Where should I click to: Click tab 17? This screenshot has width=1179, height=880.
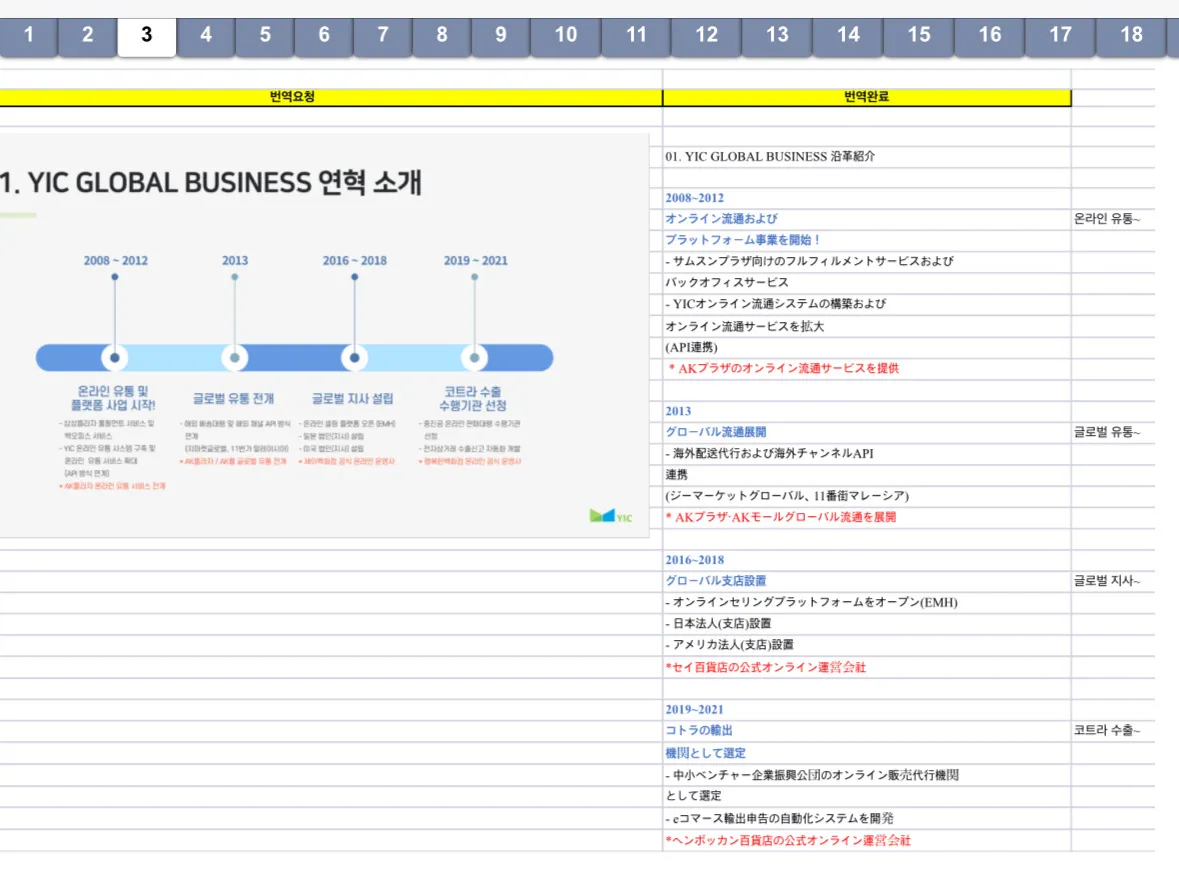[x=1060, y=36]
